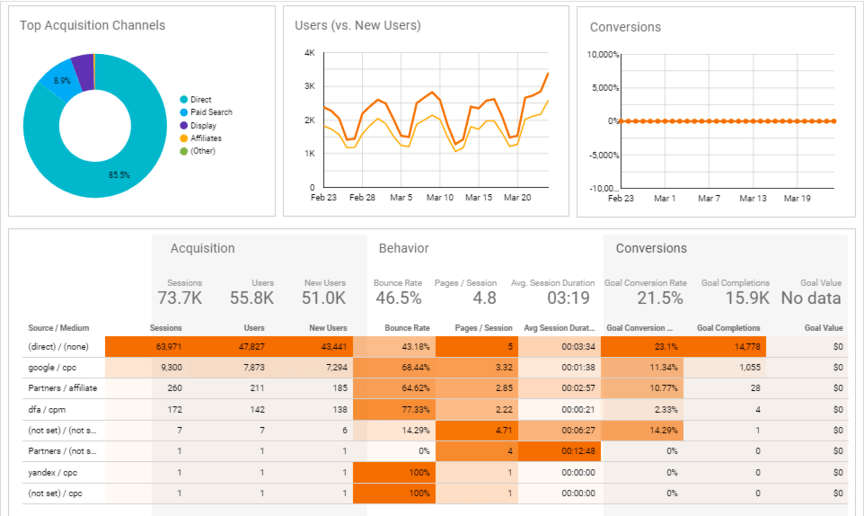This screenshot has width=864, height=516.
Task: Click the 8.9% donut chart segment
Action: pyautogui.click(x=59, y=80)
